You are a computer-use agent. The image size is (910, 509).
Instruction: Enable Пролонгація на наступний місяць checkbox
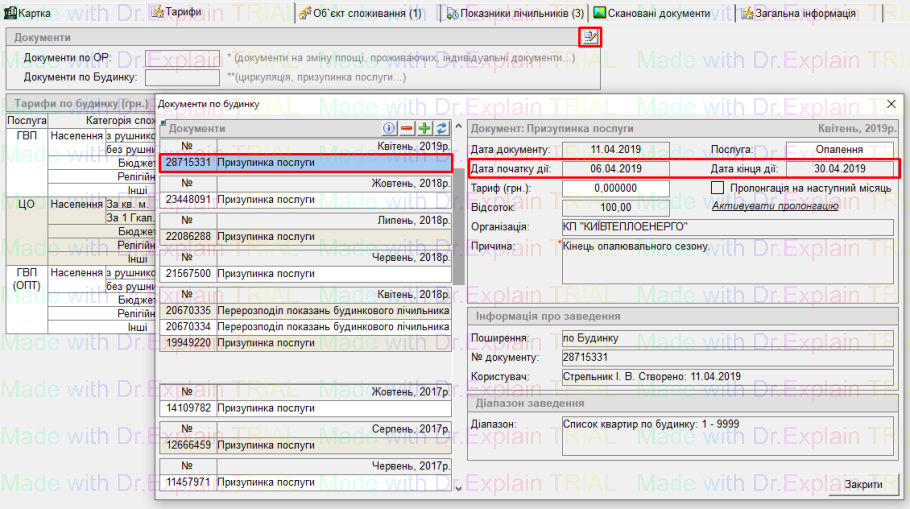[x=717, y=187]
